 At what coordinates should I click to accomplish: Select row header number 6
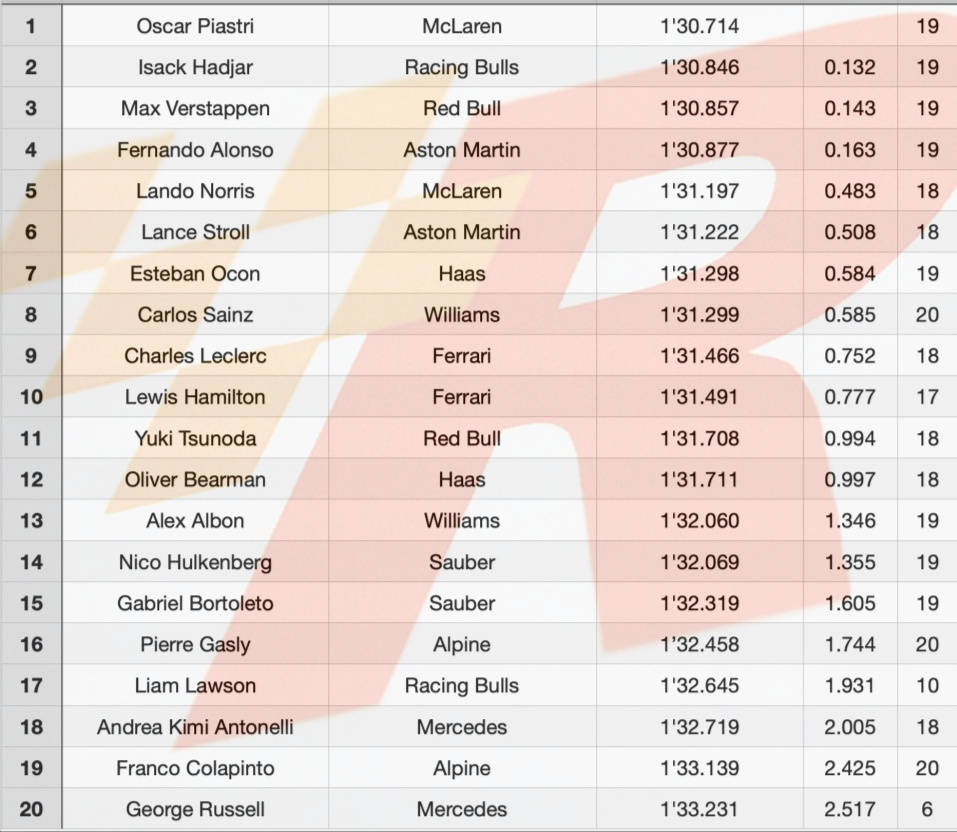click(x=31, y=232)
